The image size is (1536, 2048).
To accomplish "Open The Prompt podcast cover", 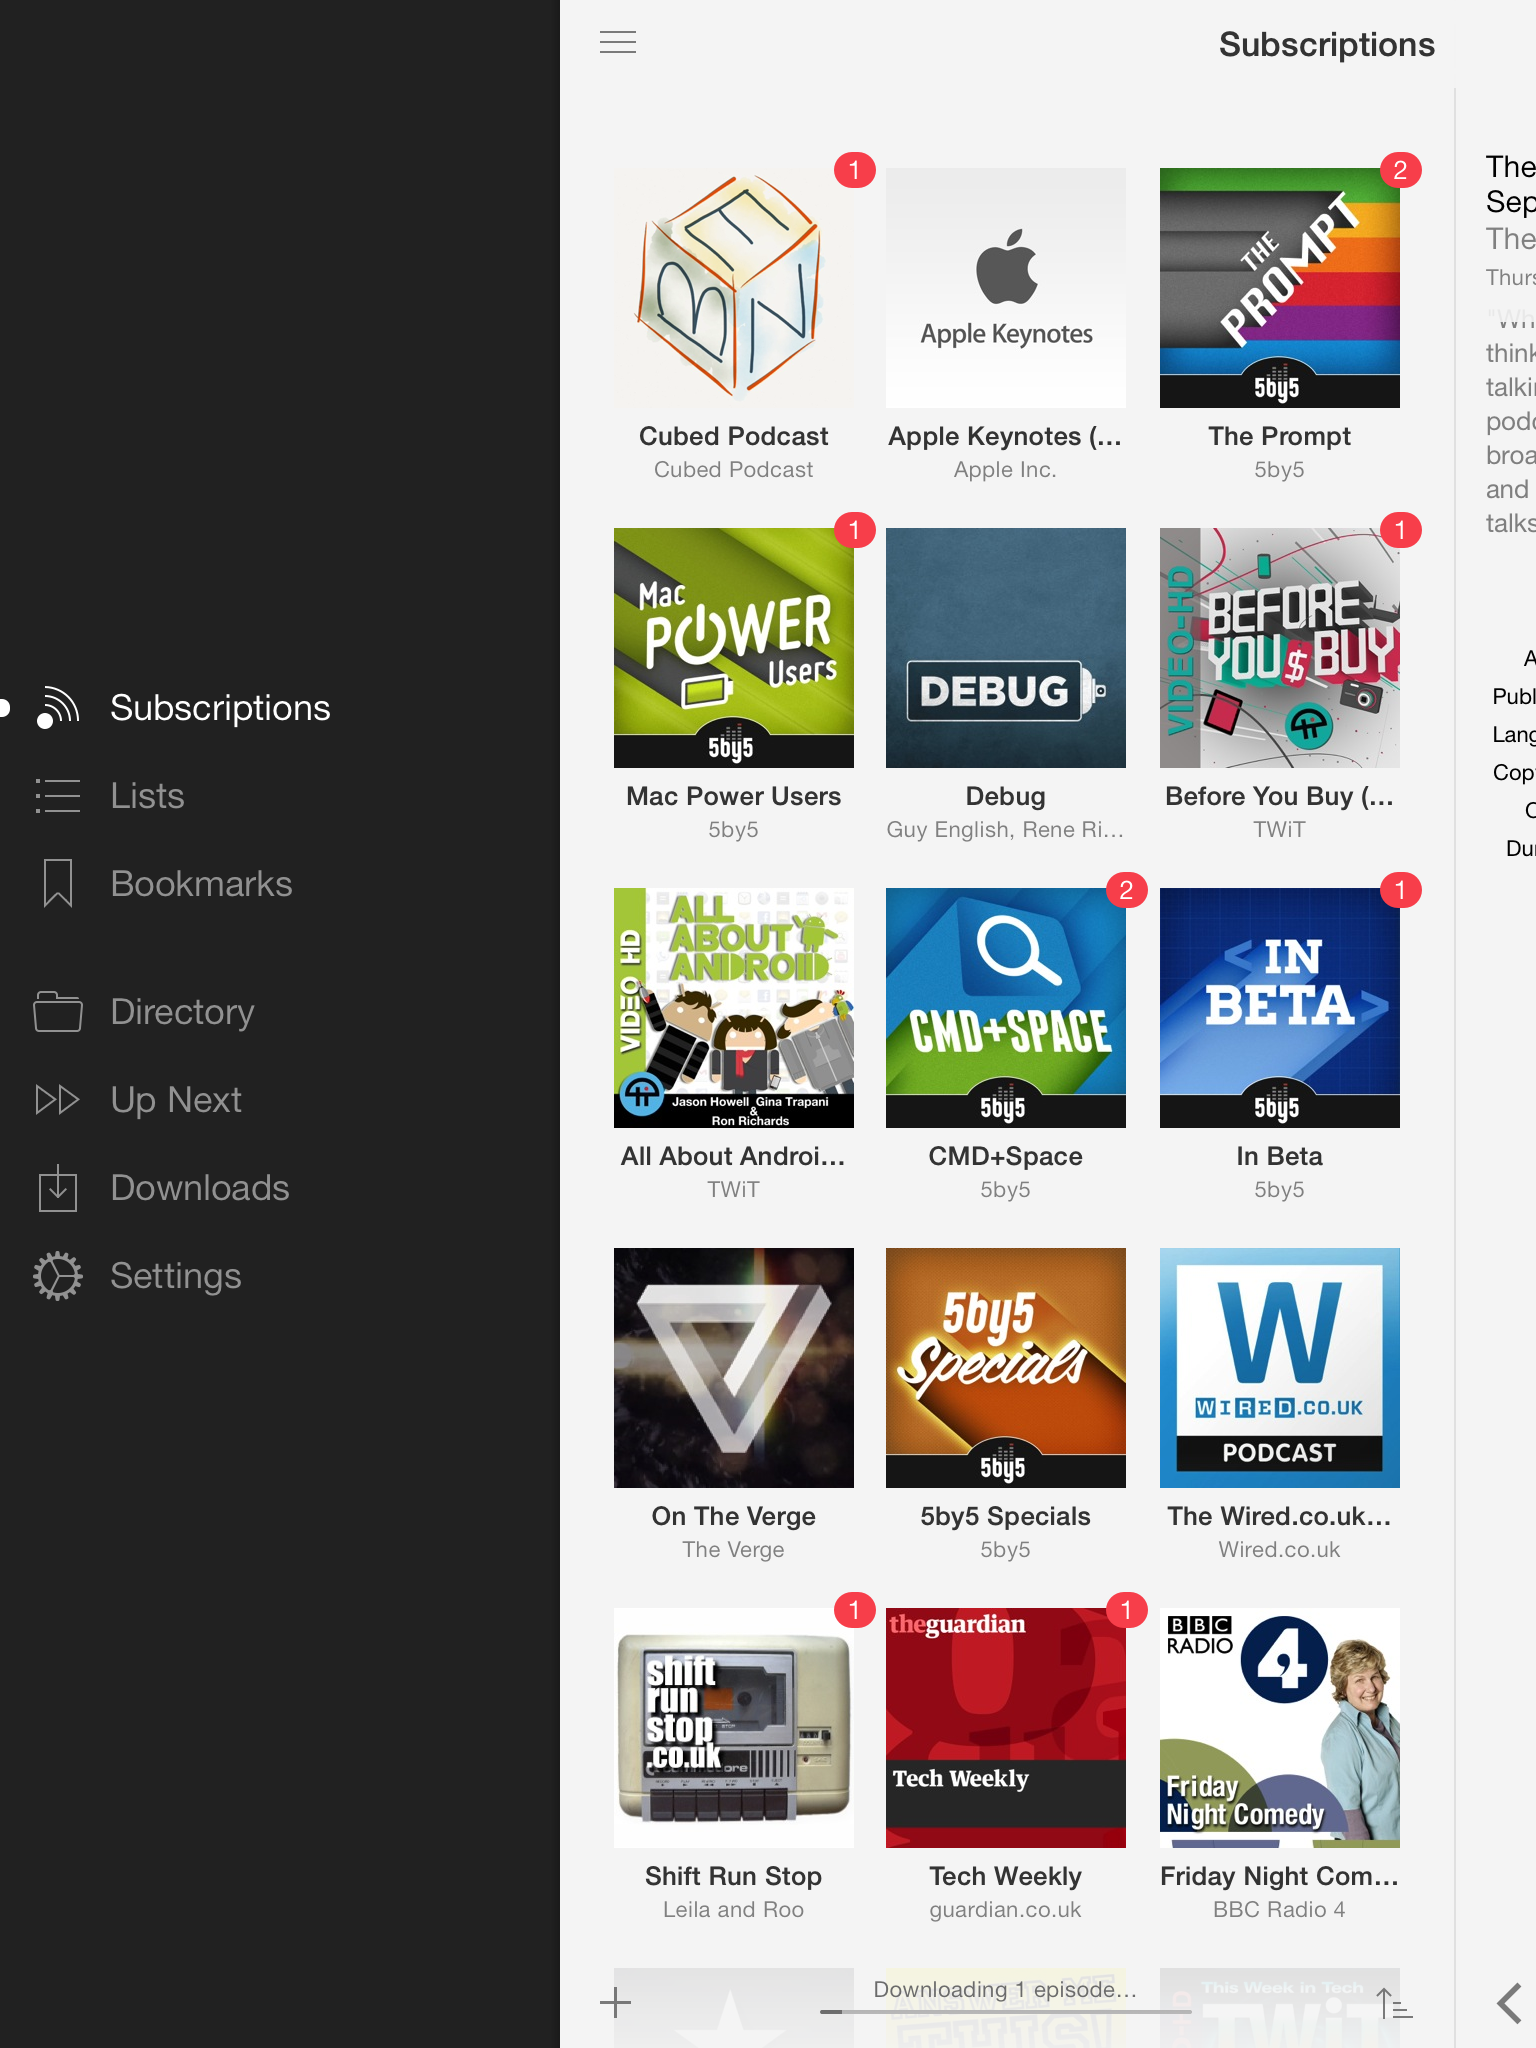I will click(1279, 288).
